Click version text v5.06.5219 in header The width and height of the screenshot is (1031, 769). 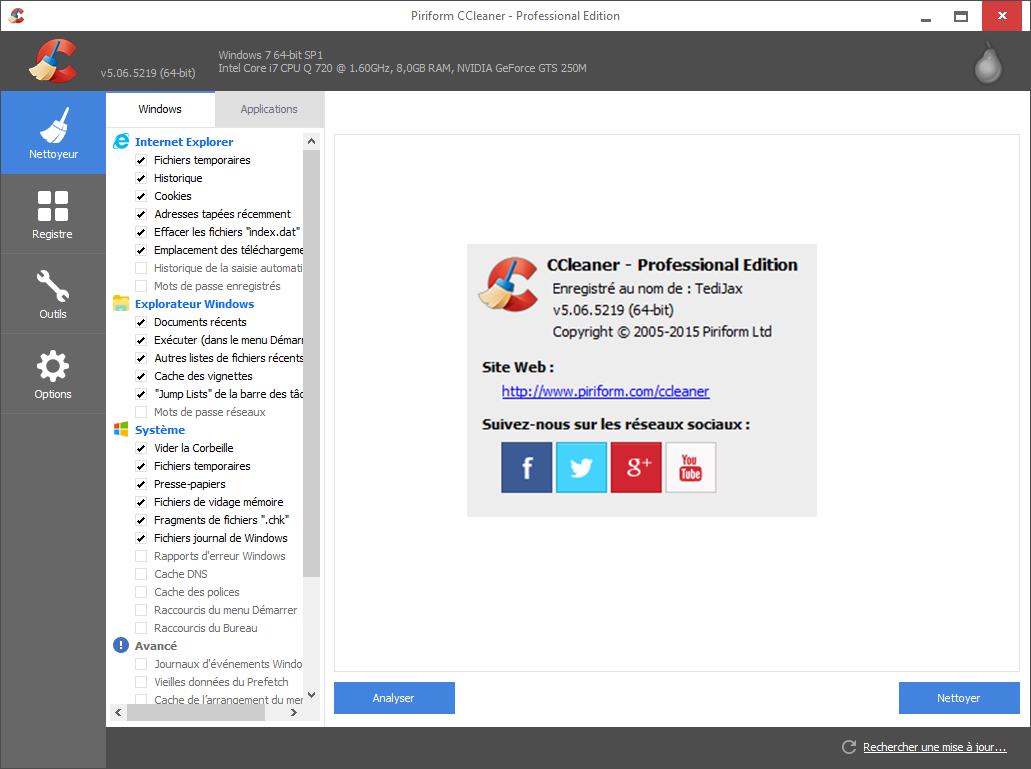(148, 73)
